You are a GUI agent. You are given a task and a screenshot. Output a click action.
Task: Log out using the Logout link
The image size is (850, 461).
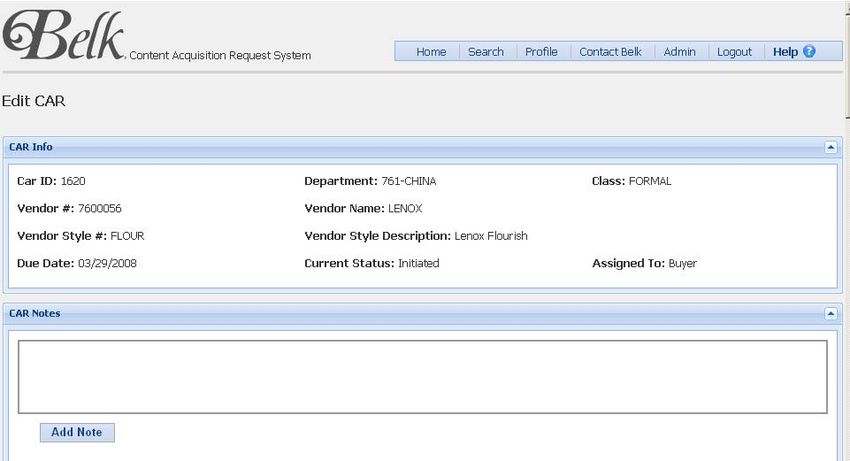tap(735, 52)
